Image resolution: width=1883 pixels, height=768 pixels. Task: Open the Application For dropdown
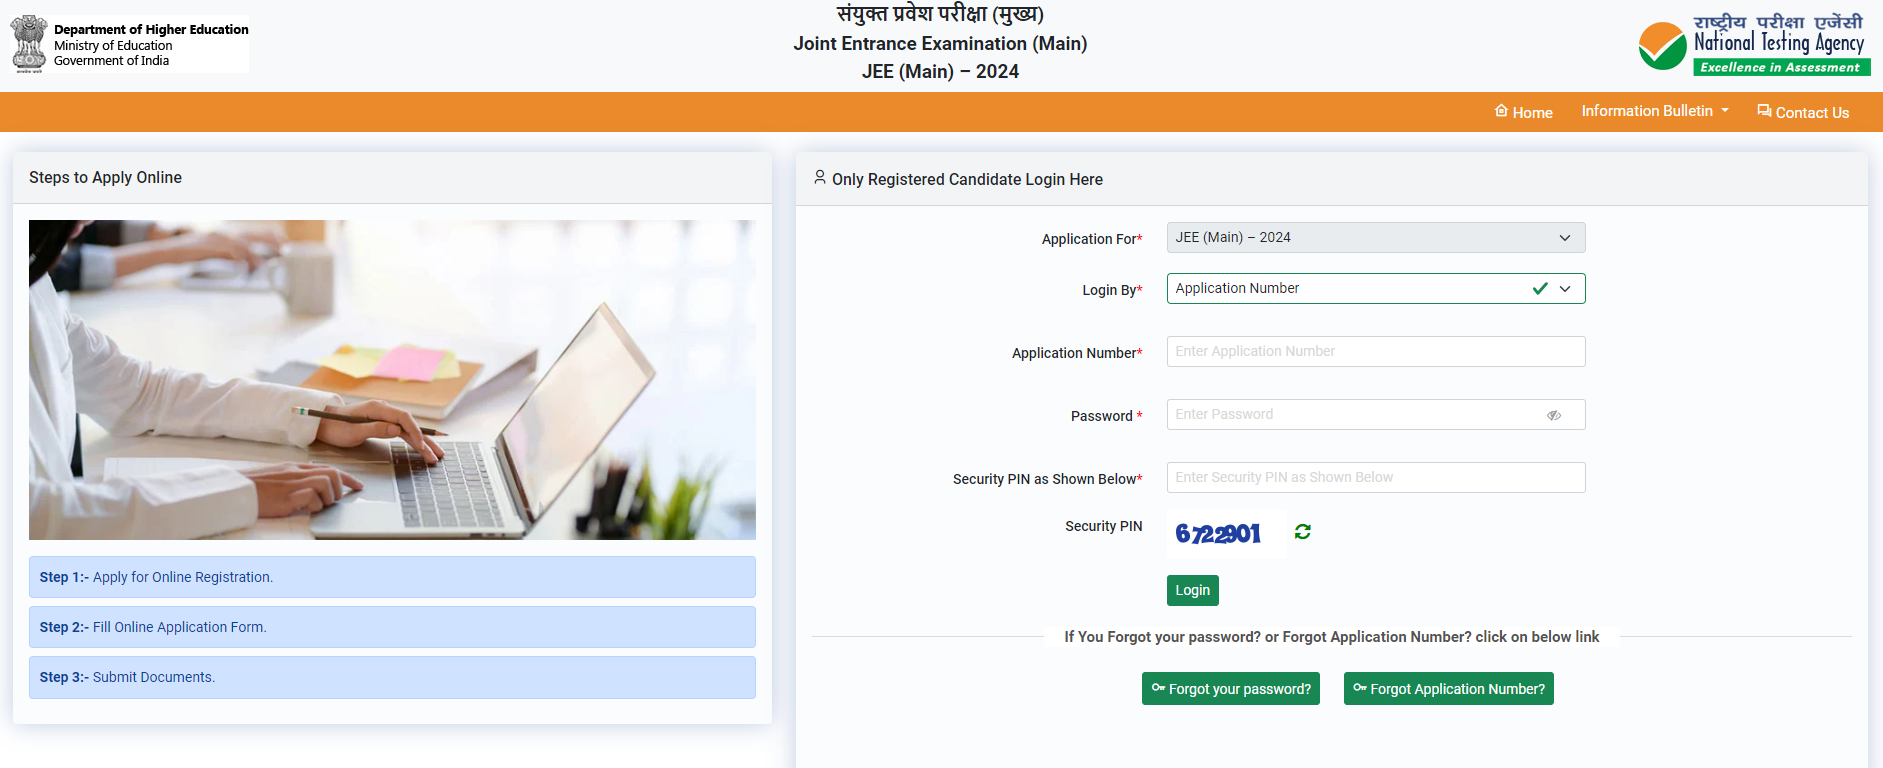point(1375,238)
